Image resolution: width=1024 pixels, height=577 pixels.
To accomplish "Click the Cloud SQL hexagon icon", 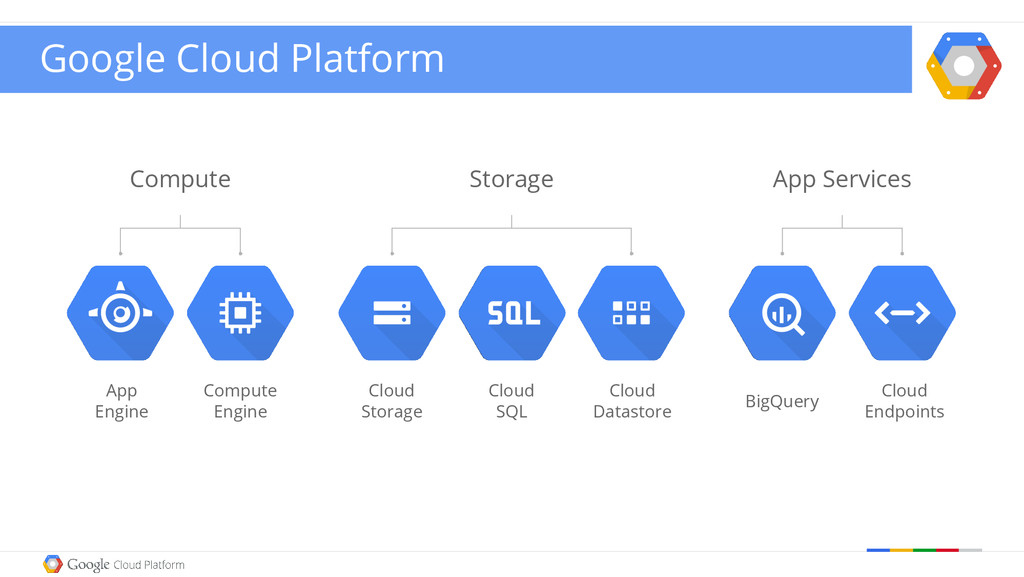I will coord(512,313).
